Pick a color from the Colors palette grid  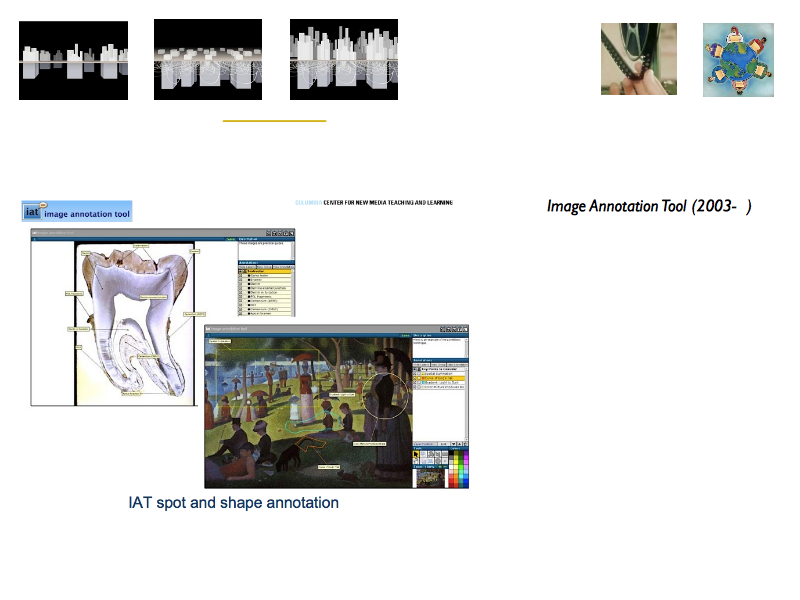coord(455,471)
